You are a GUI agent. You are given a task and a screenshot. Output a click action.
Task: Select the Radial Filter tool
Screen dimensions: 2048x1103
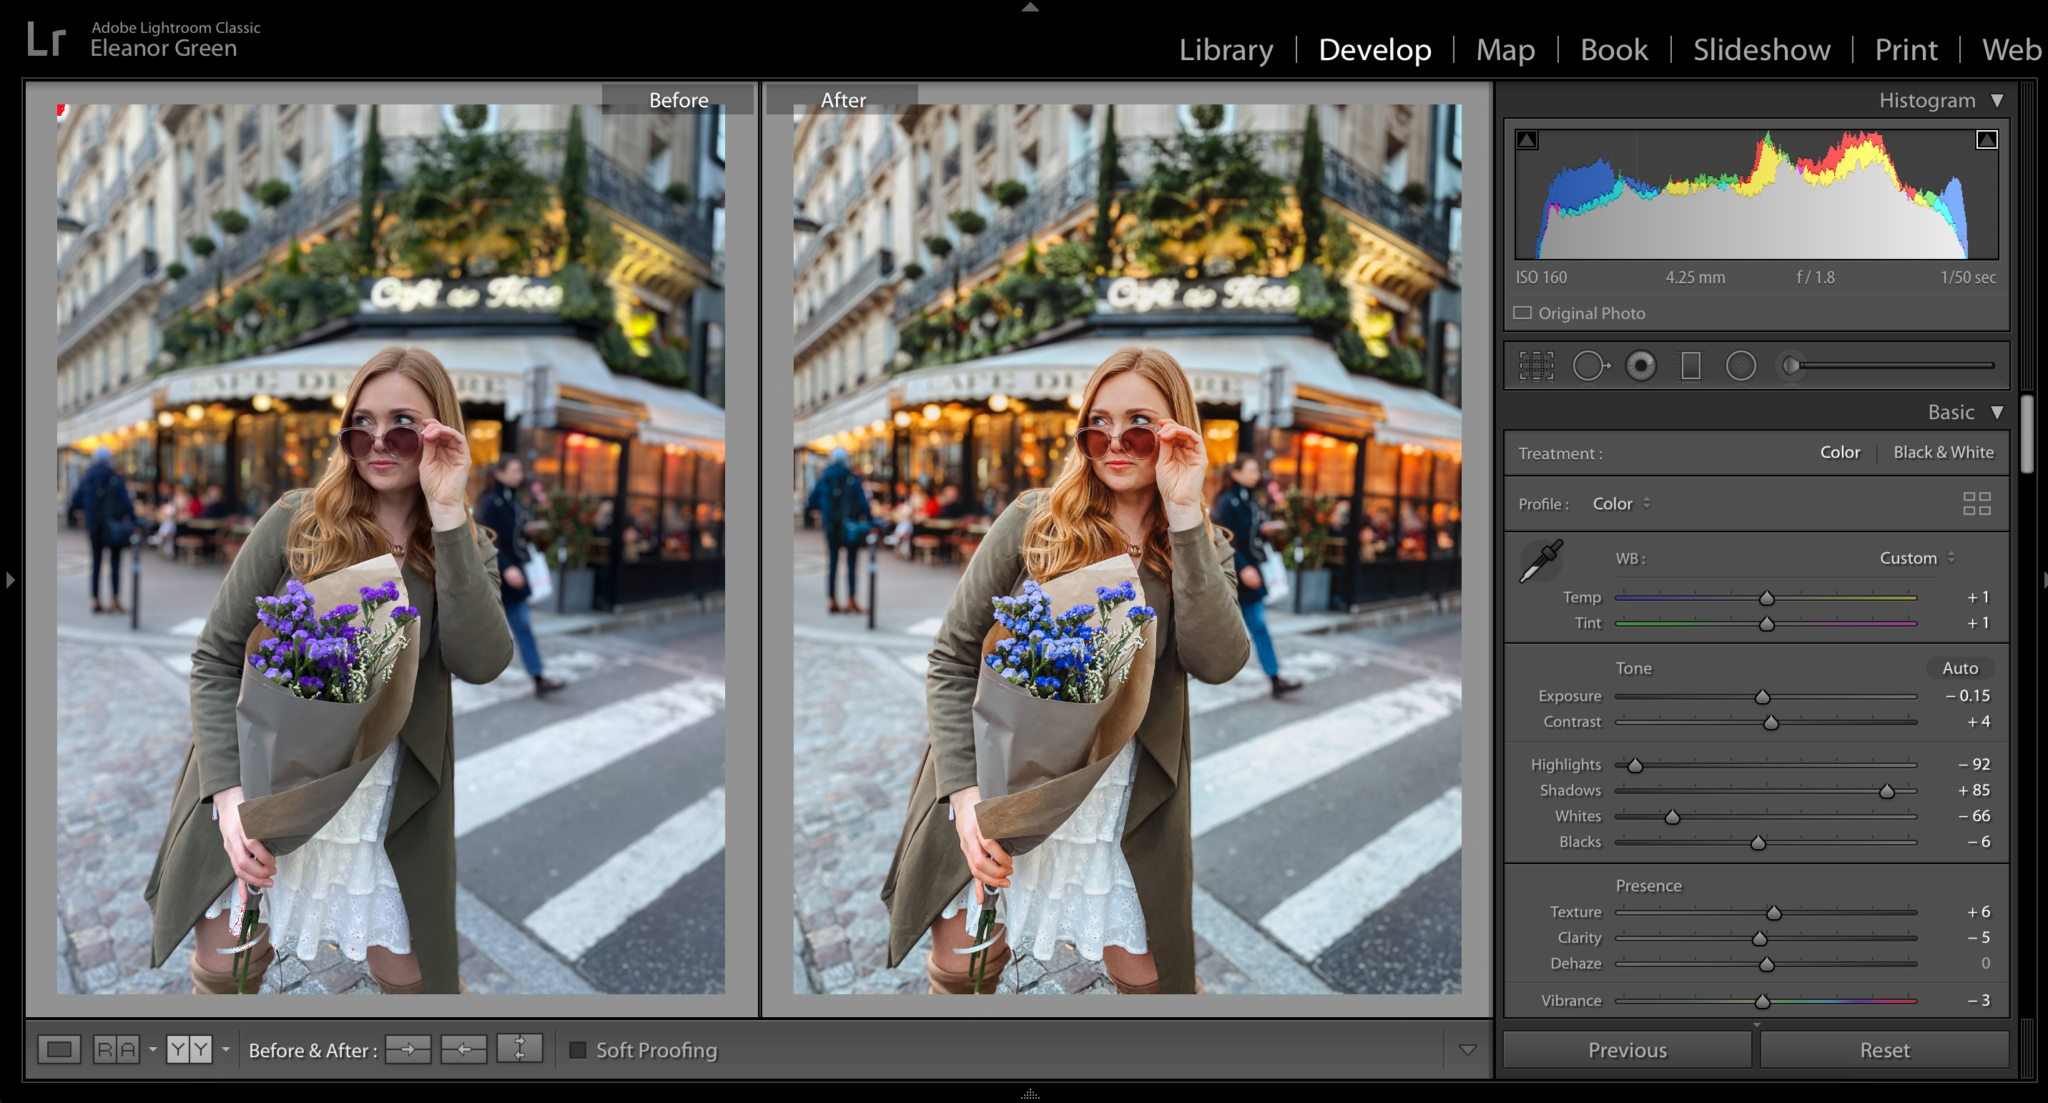click(1741, 365)
